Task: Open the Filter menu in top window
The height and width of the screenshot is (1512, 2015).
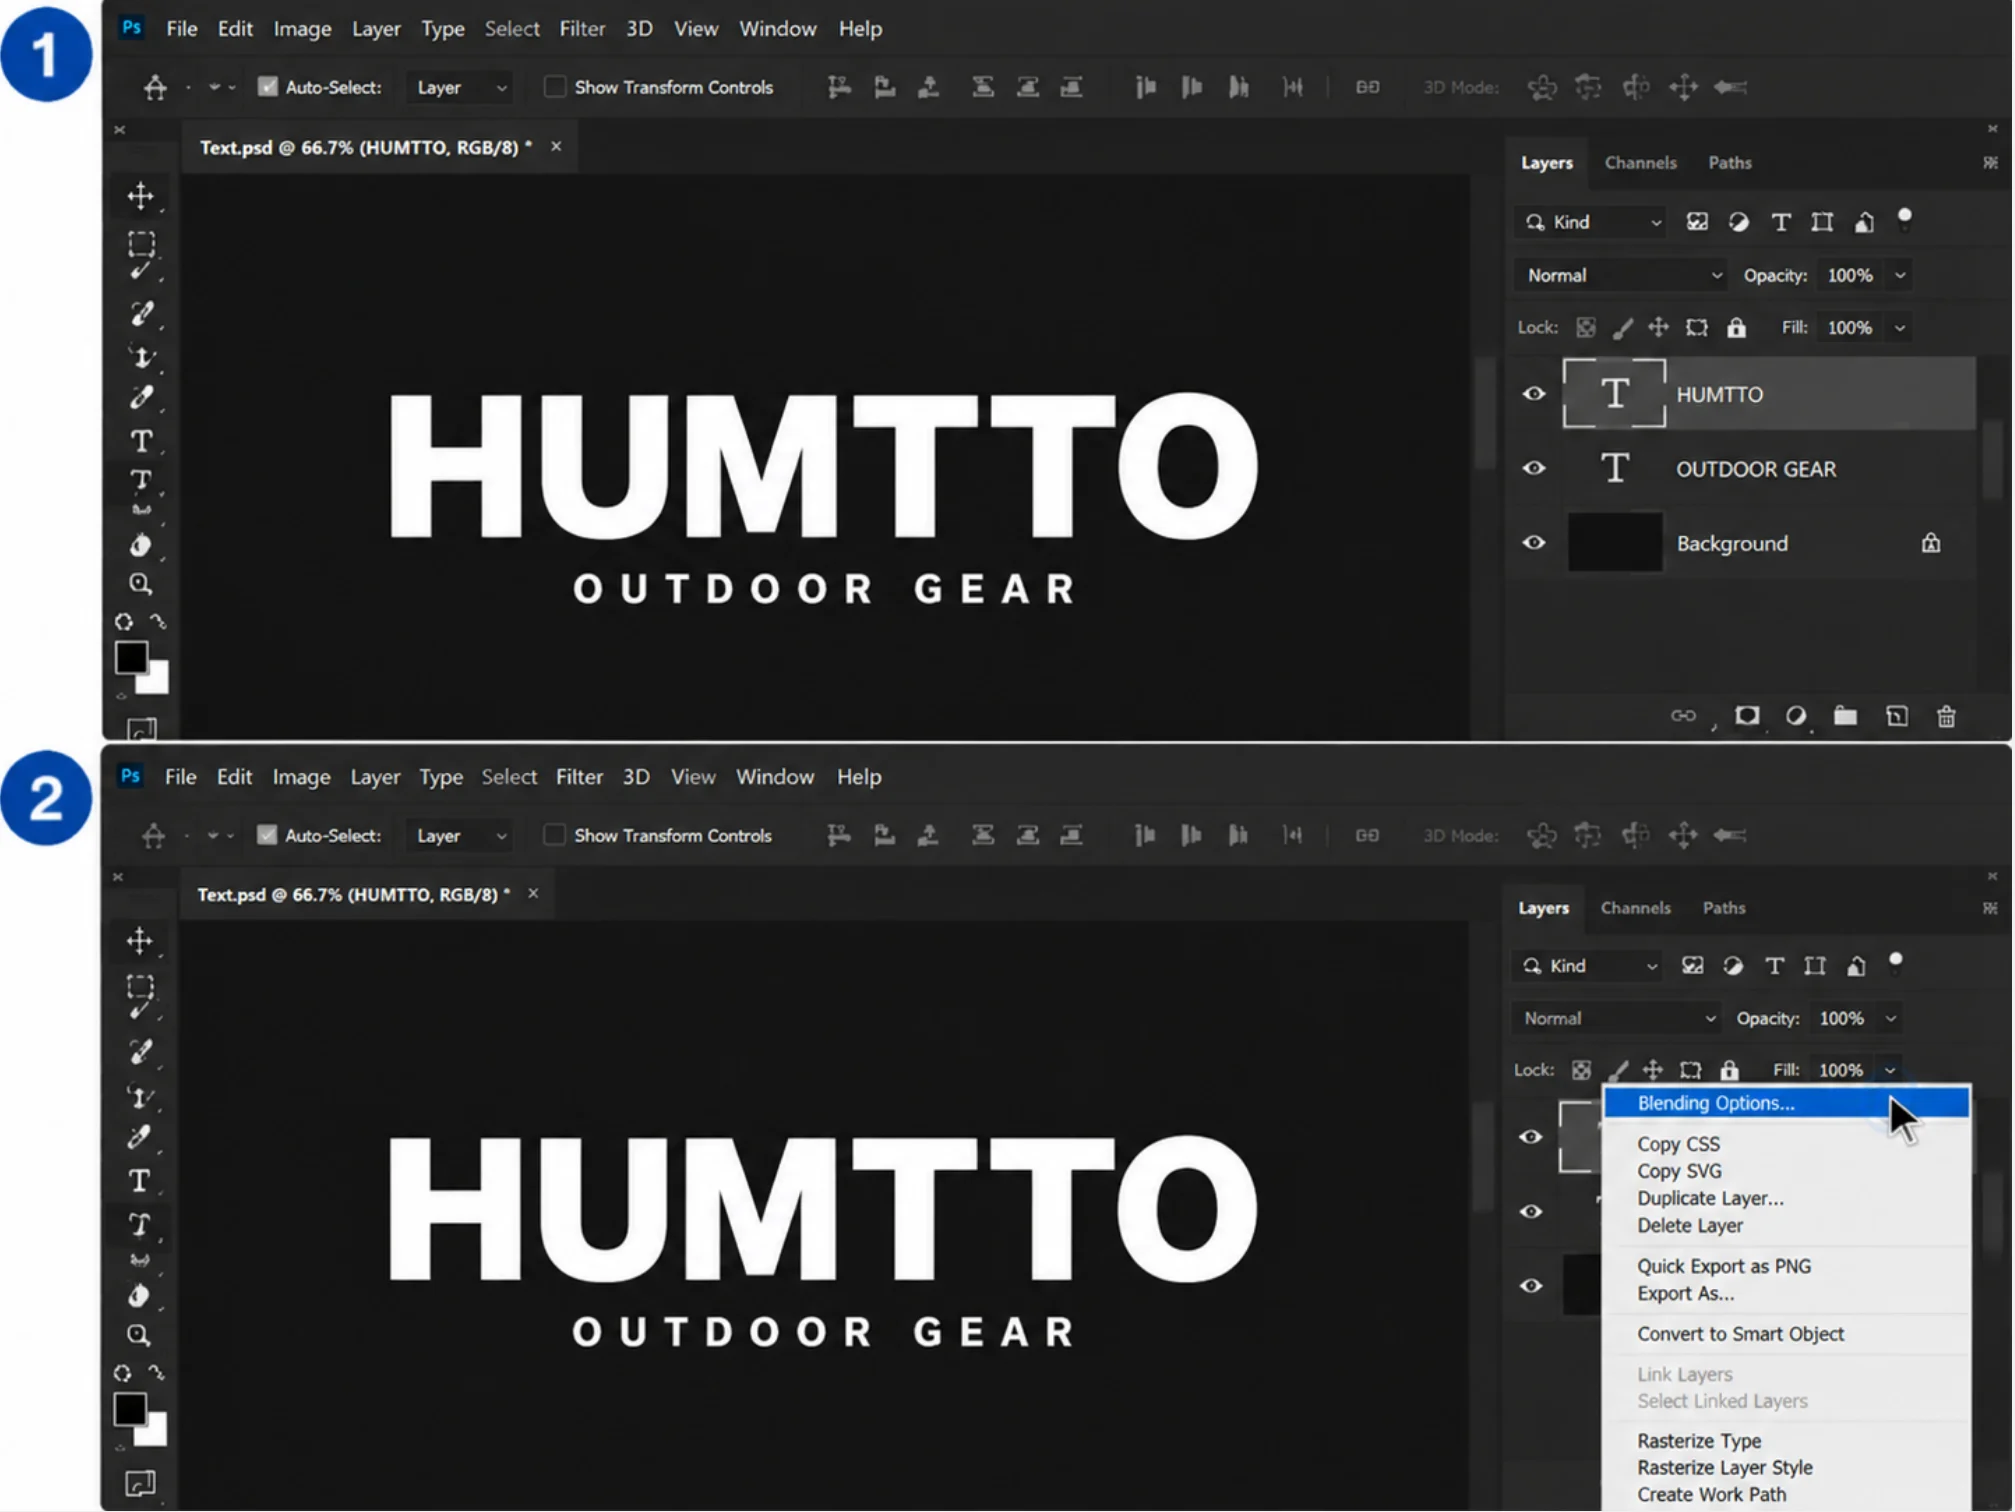Action: click(x=582, y=28)
